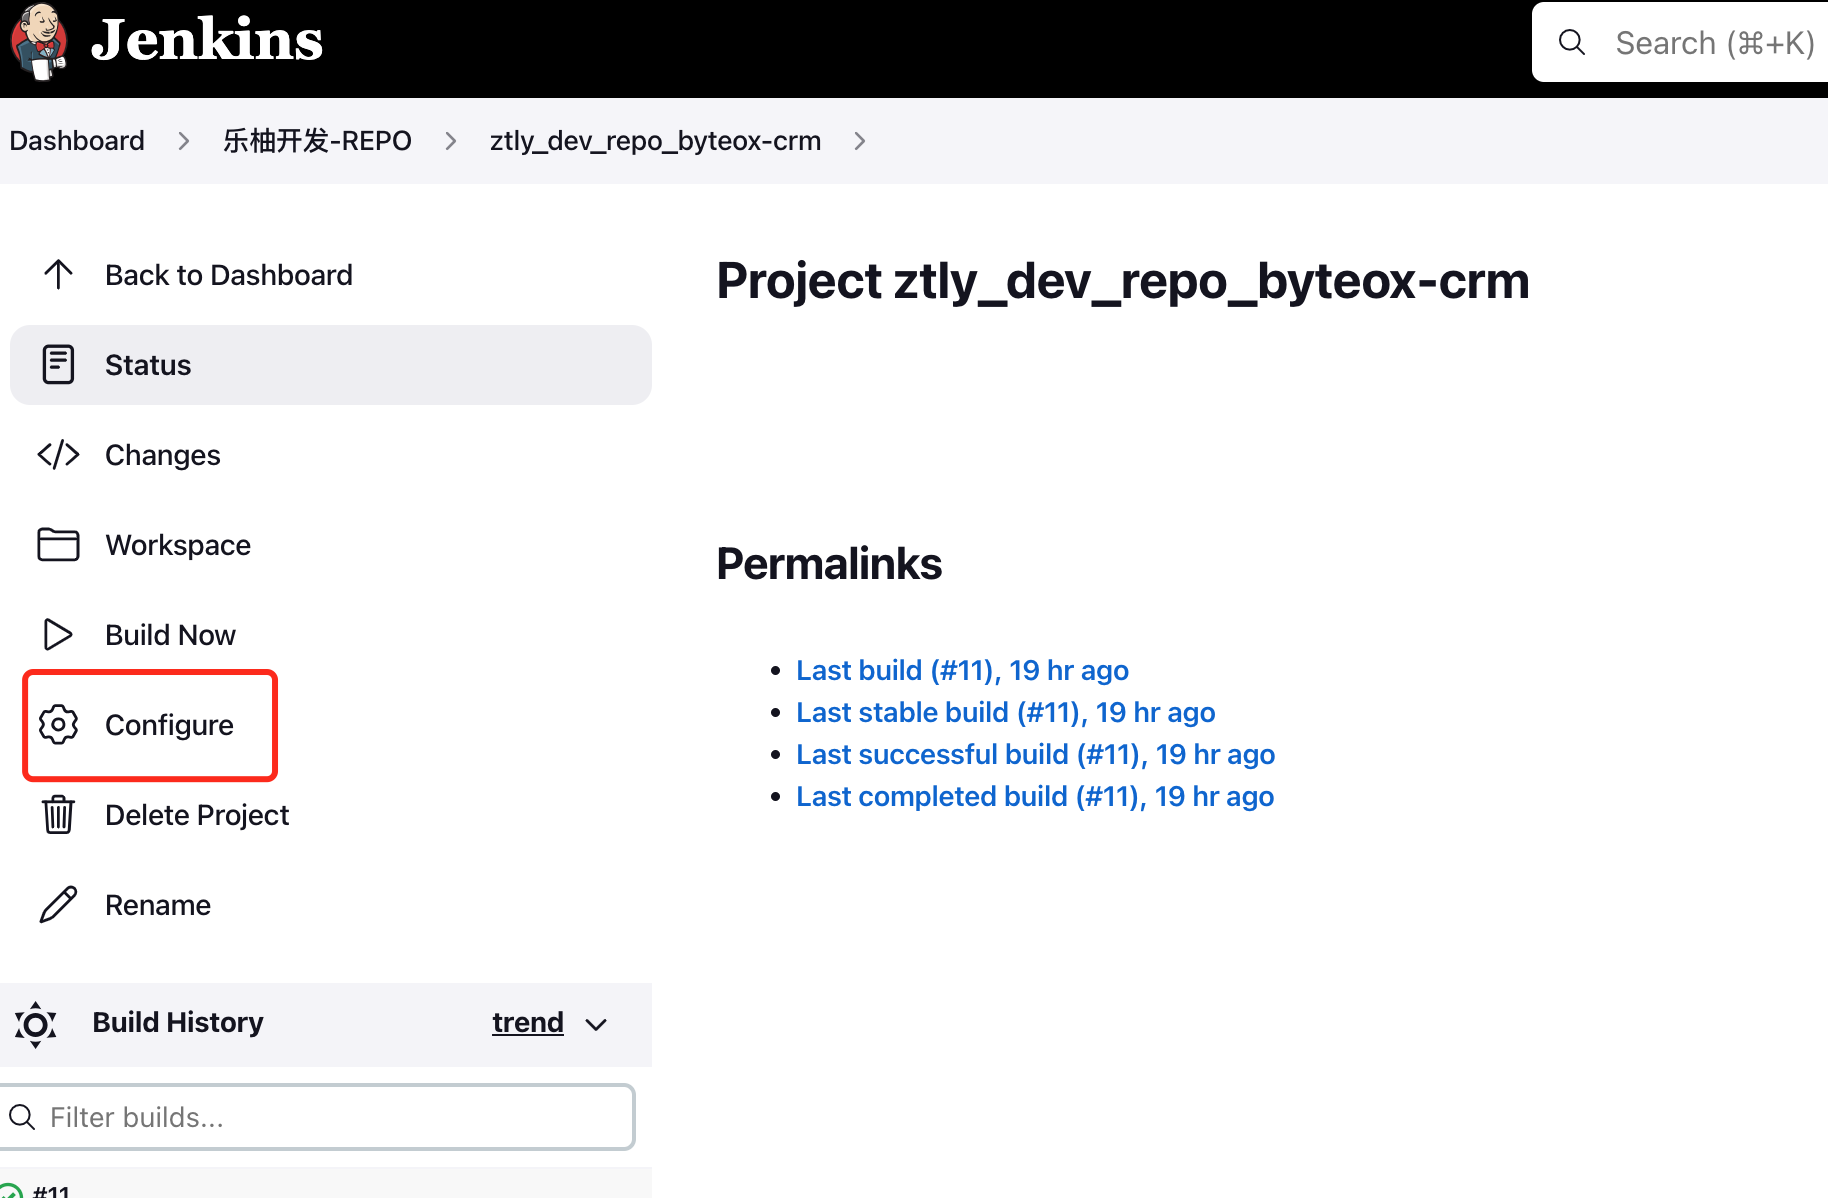This screenshot has height=1198, width=1828.
Task: Expand the Build History dropdown chevron
Action: [x=596, y=1024]
